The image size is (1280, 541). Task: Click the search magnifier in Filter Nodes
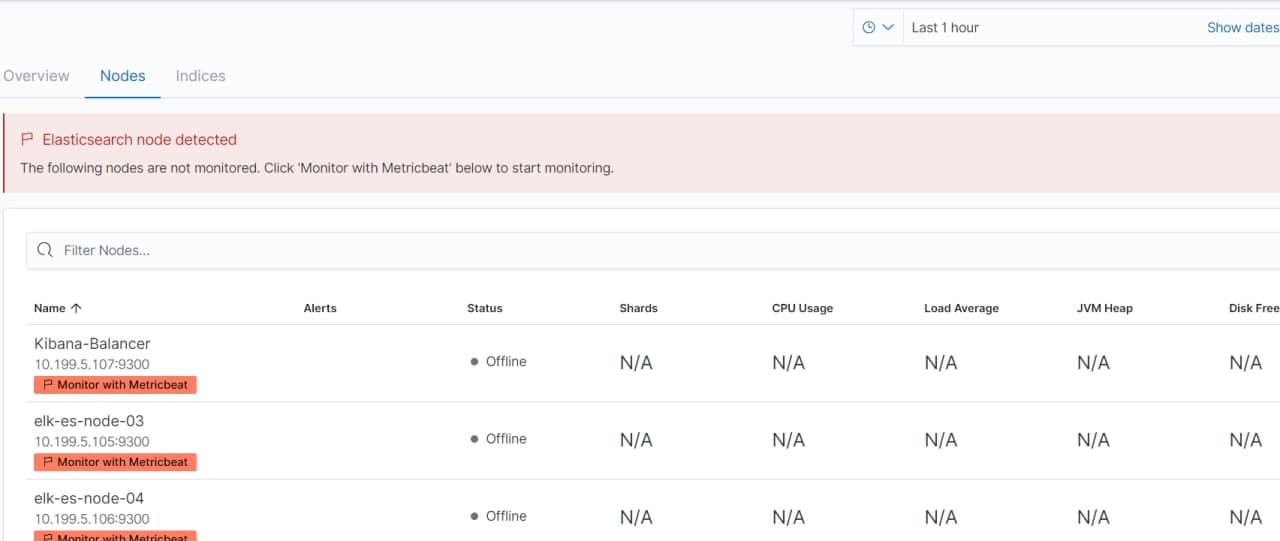point(45,250)
